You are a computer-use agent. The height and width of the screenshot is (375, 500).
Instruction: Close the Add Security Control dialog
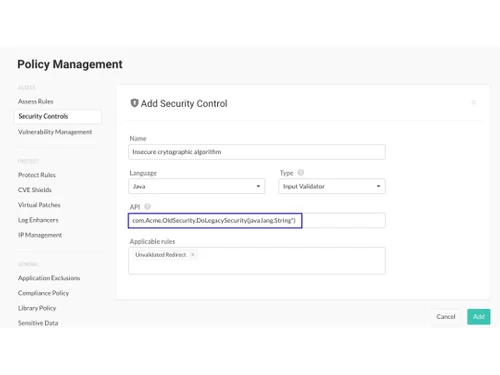473,102
